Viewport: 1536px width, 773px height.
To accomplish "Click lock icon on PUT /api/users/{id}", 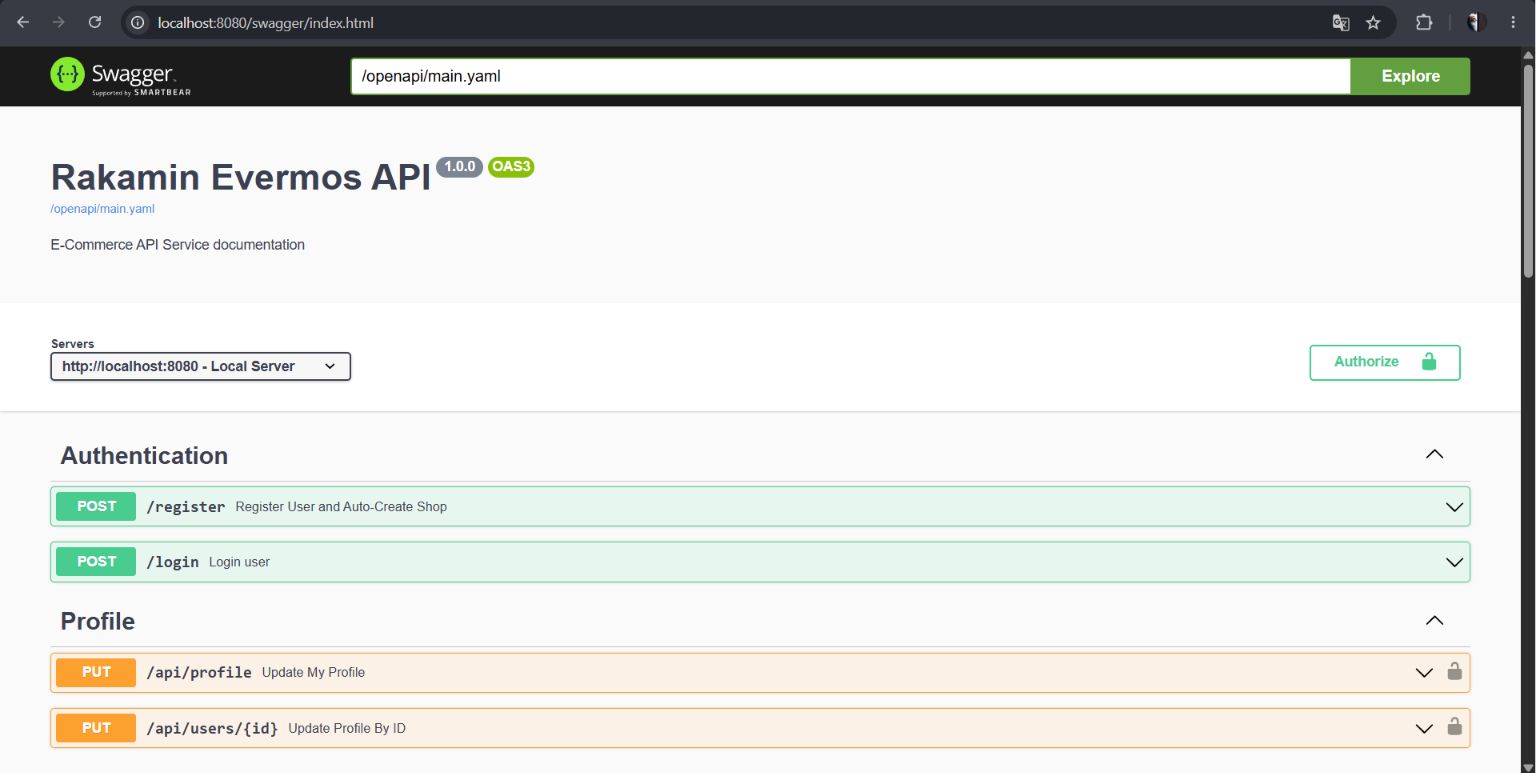I will point(1455,727).
